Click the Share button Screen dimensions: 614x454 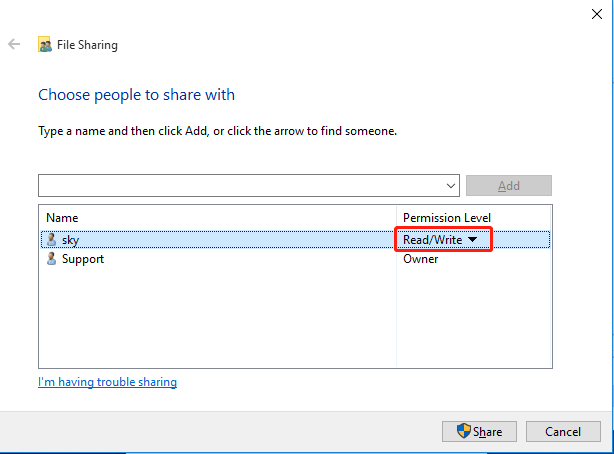(479, 431)
